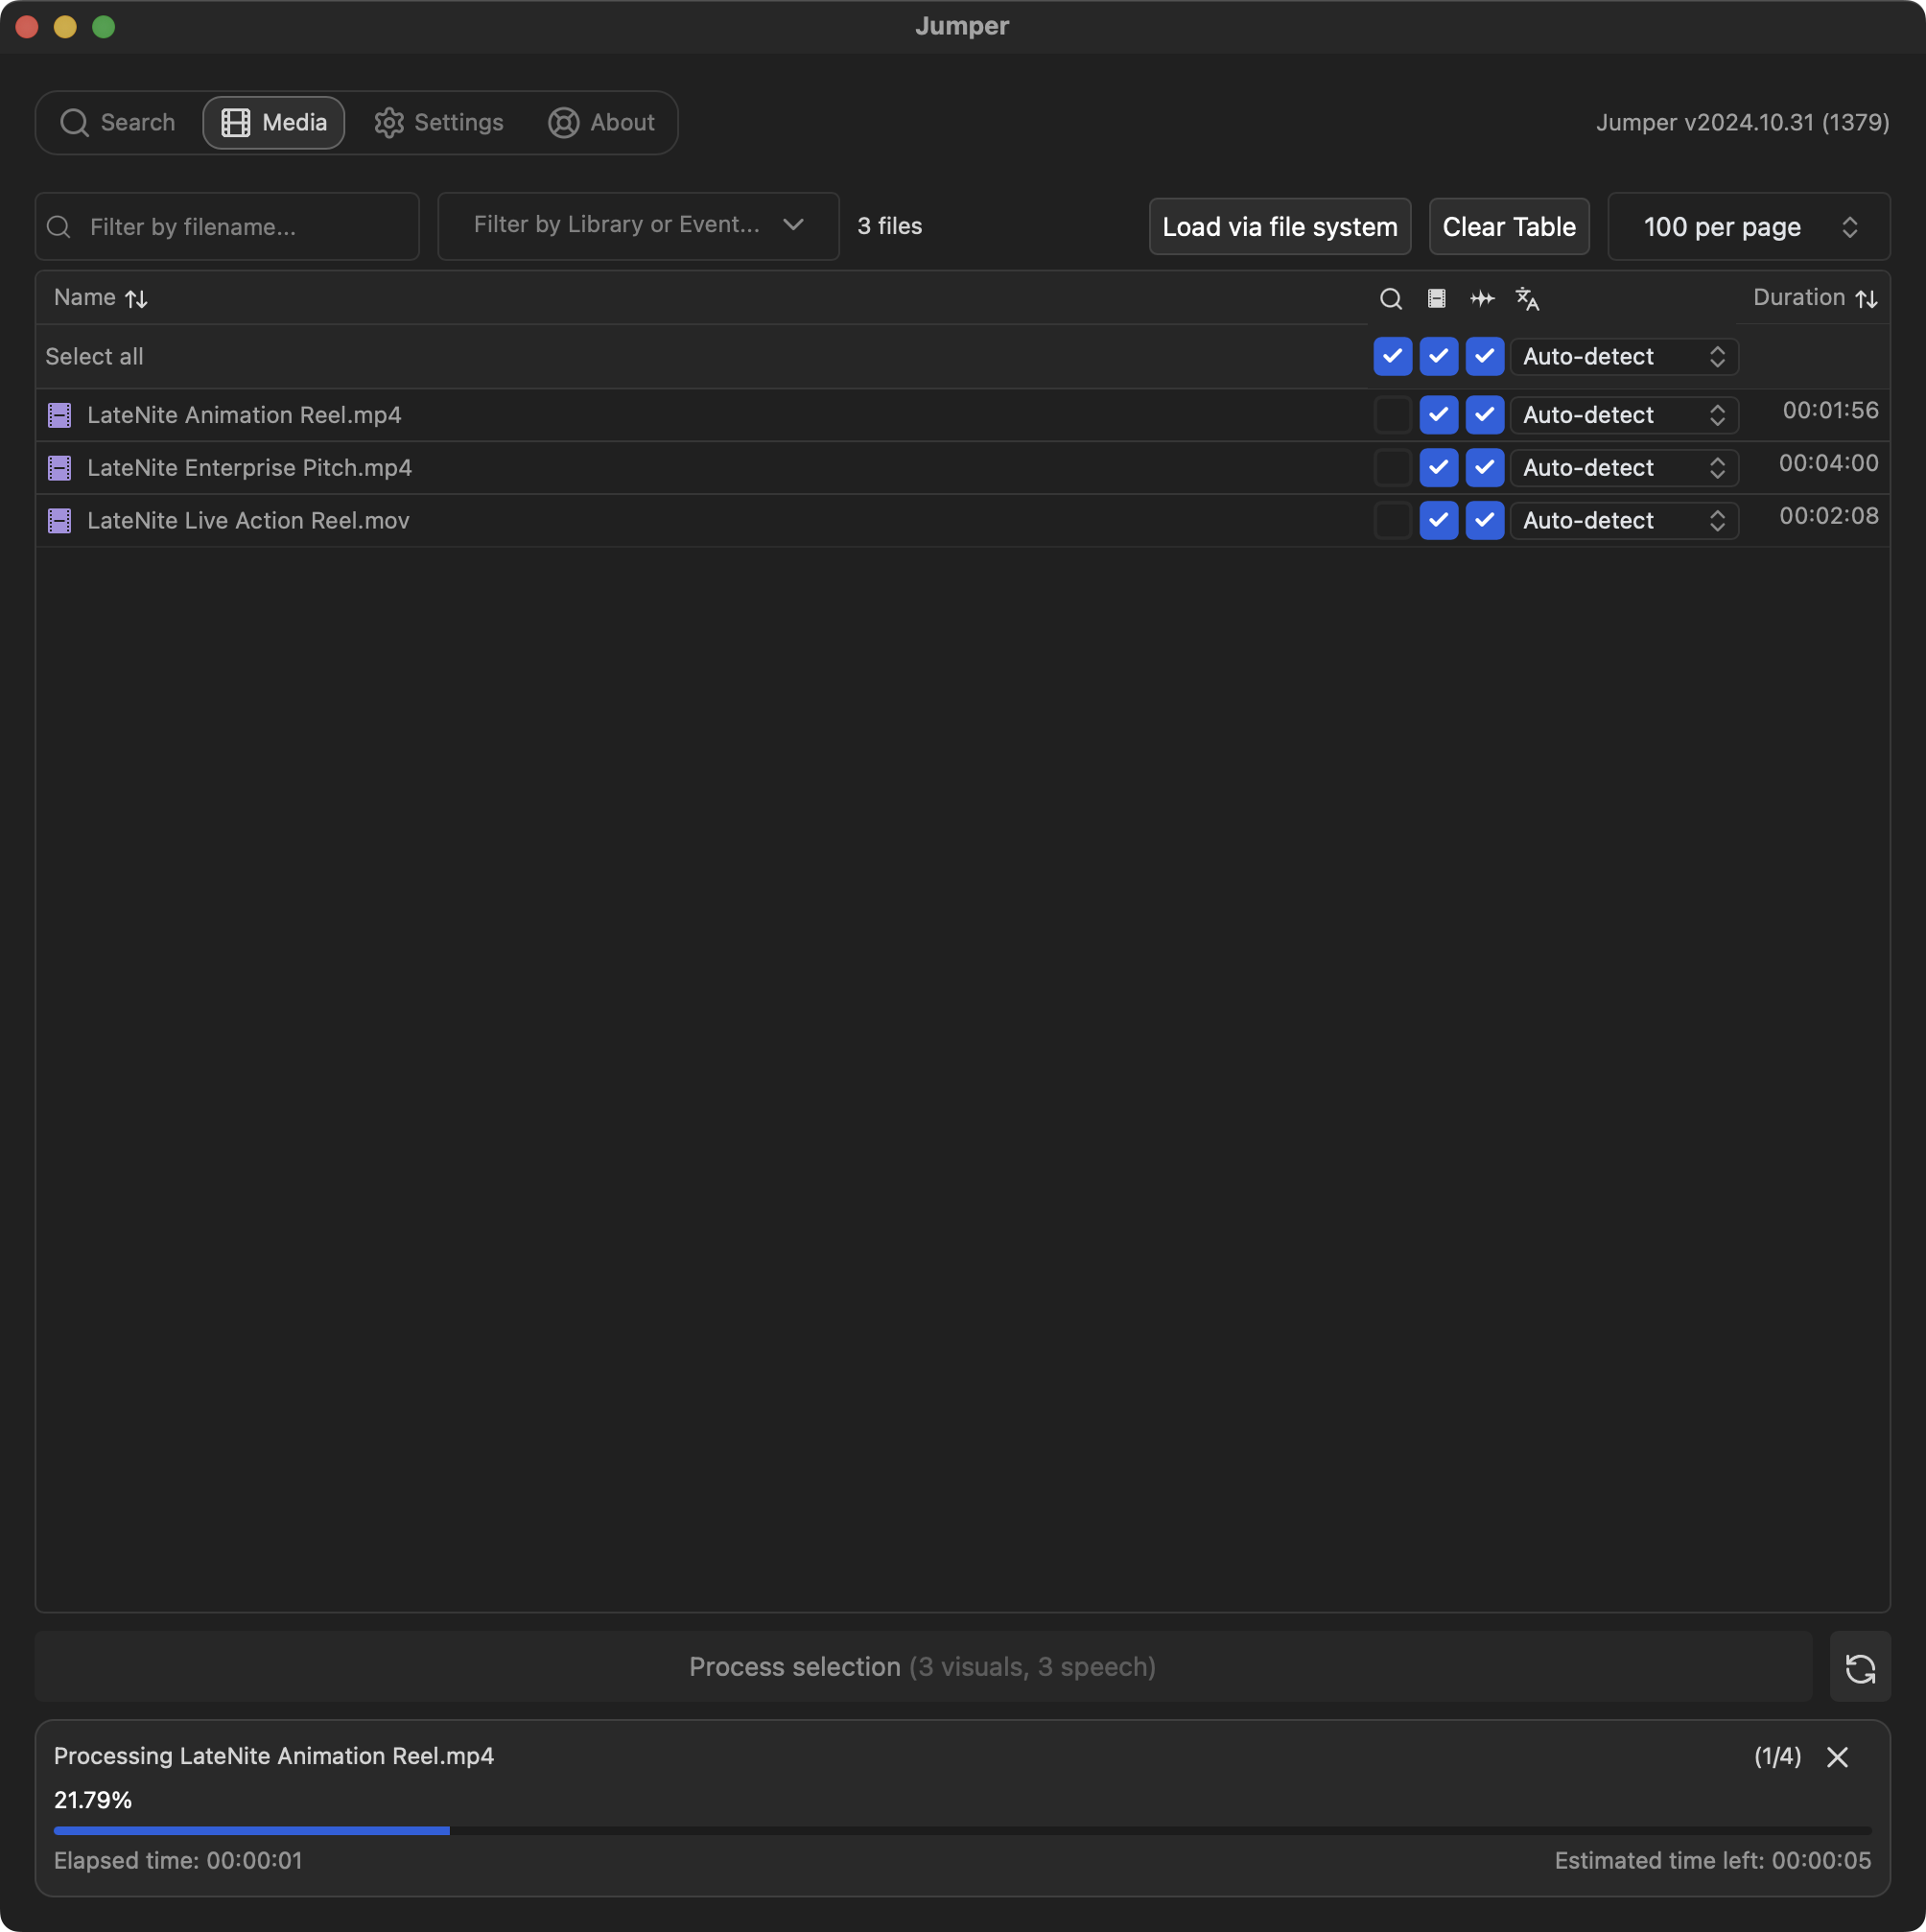This screenshot has width=1926, height=1932.
Task: Sort by Name using the arrows icon
Action: (137, 299)
